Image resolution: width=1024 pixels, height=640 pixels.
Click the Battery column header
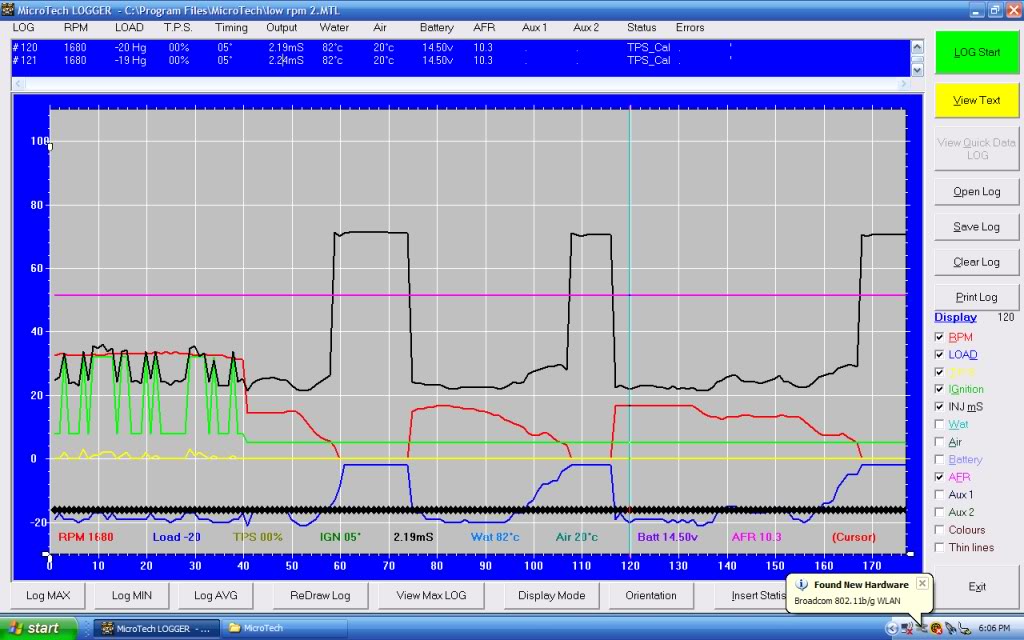436,27
